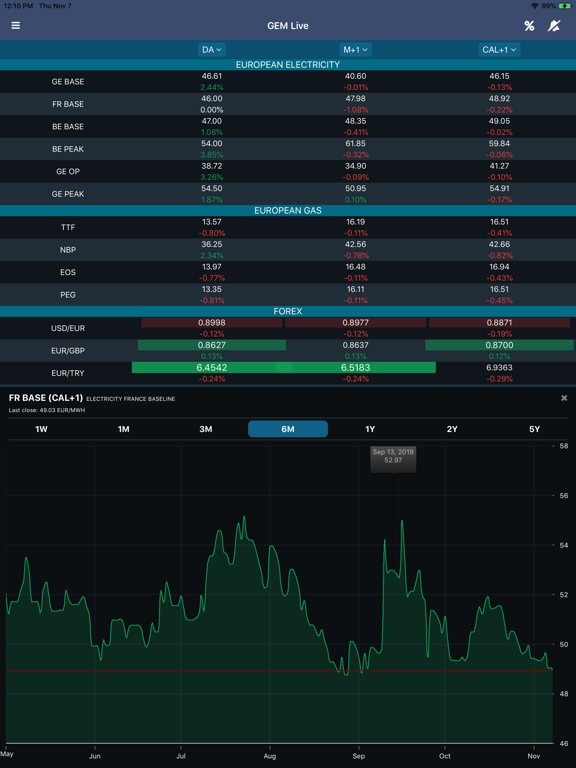
Task: Click BE PEAK day-ahead price 54.00
Action: pyautogui.click(x=212, y=144)
